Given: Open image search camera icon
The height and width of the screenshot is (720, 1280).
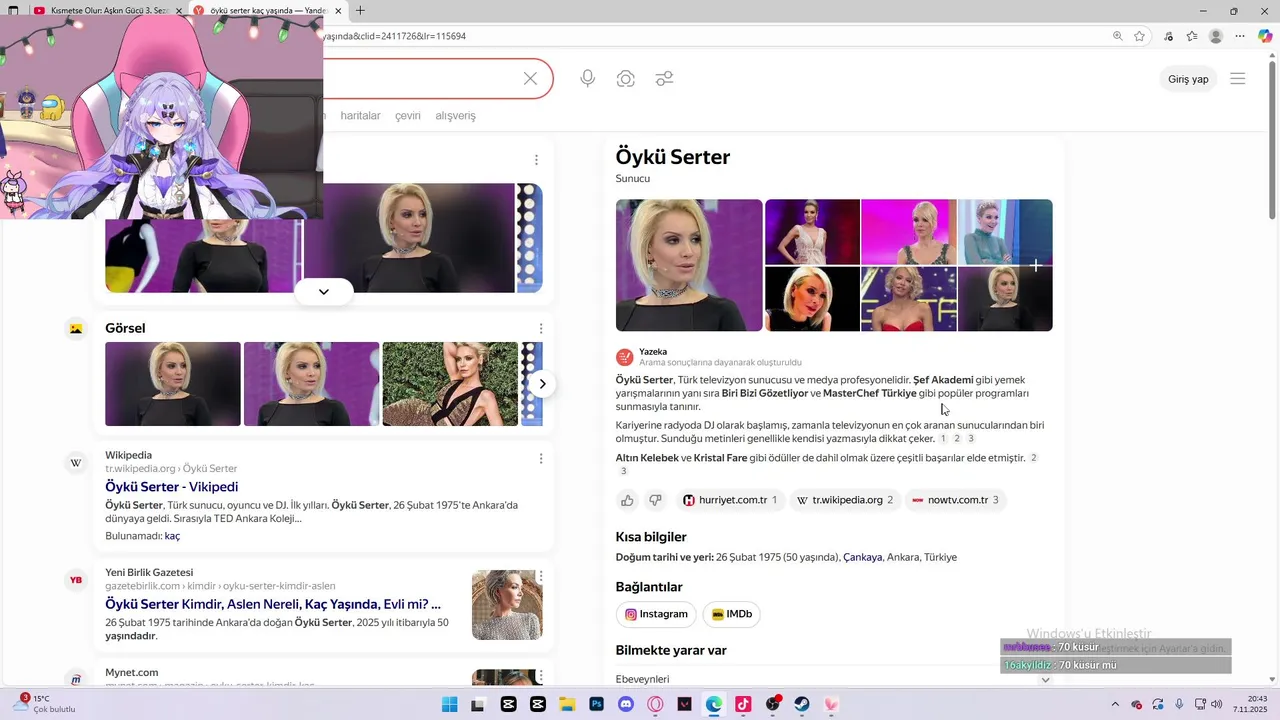Looking at the screenshot, I should pyautogui.click(x=626, y=78).
